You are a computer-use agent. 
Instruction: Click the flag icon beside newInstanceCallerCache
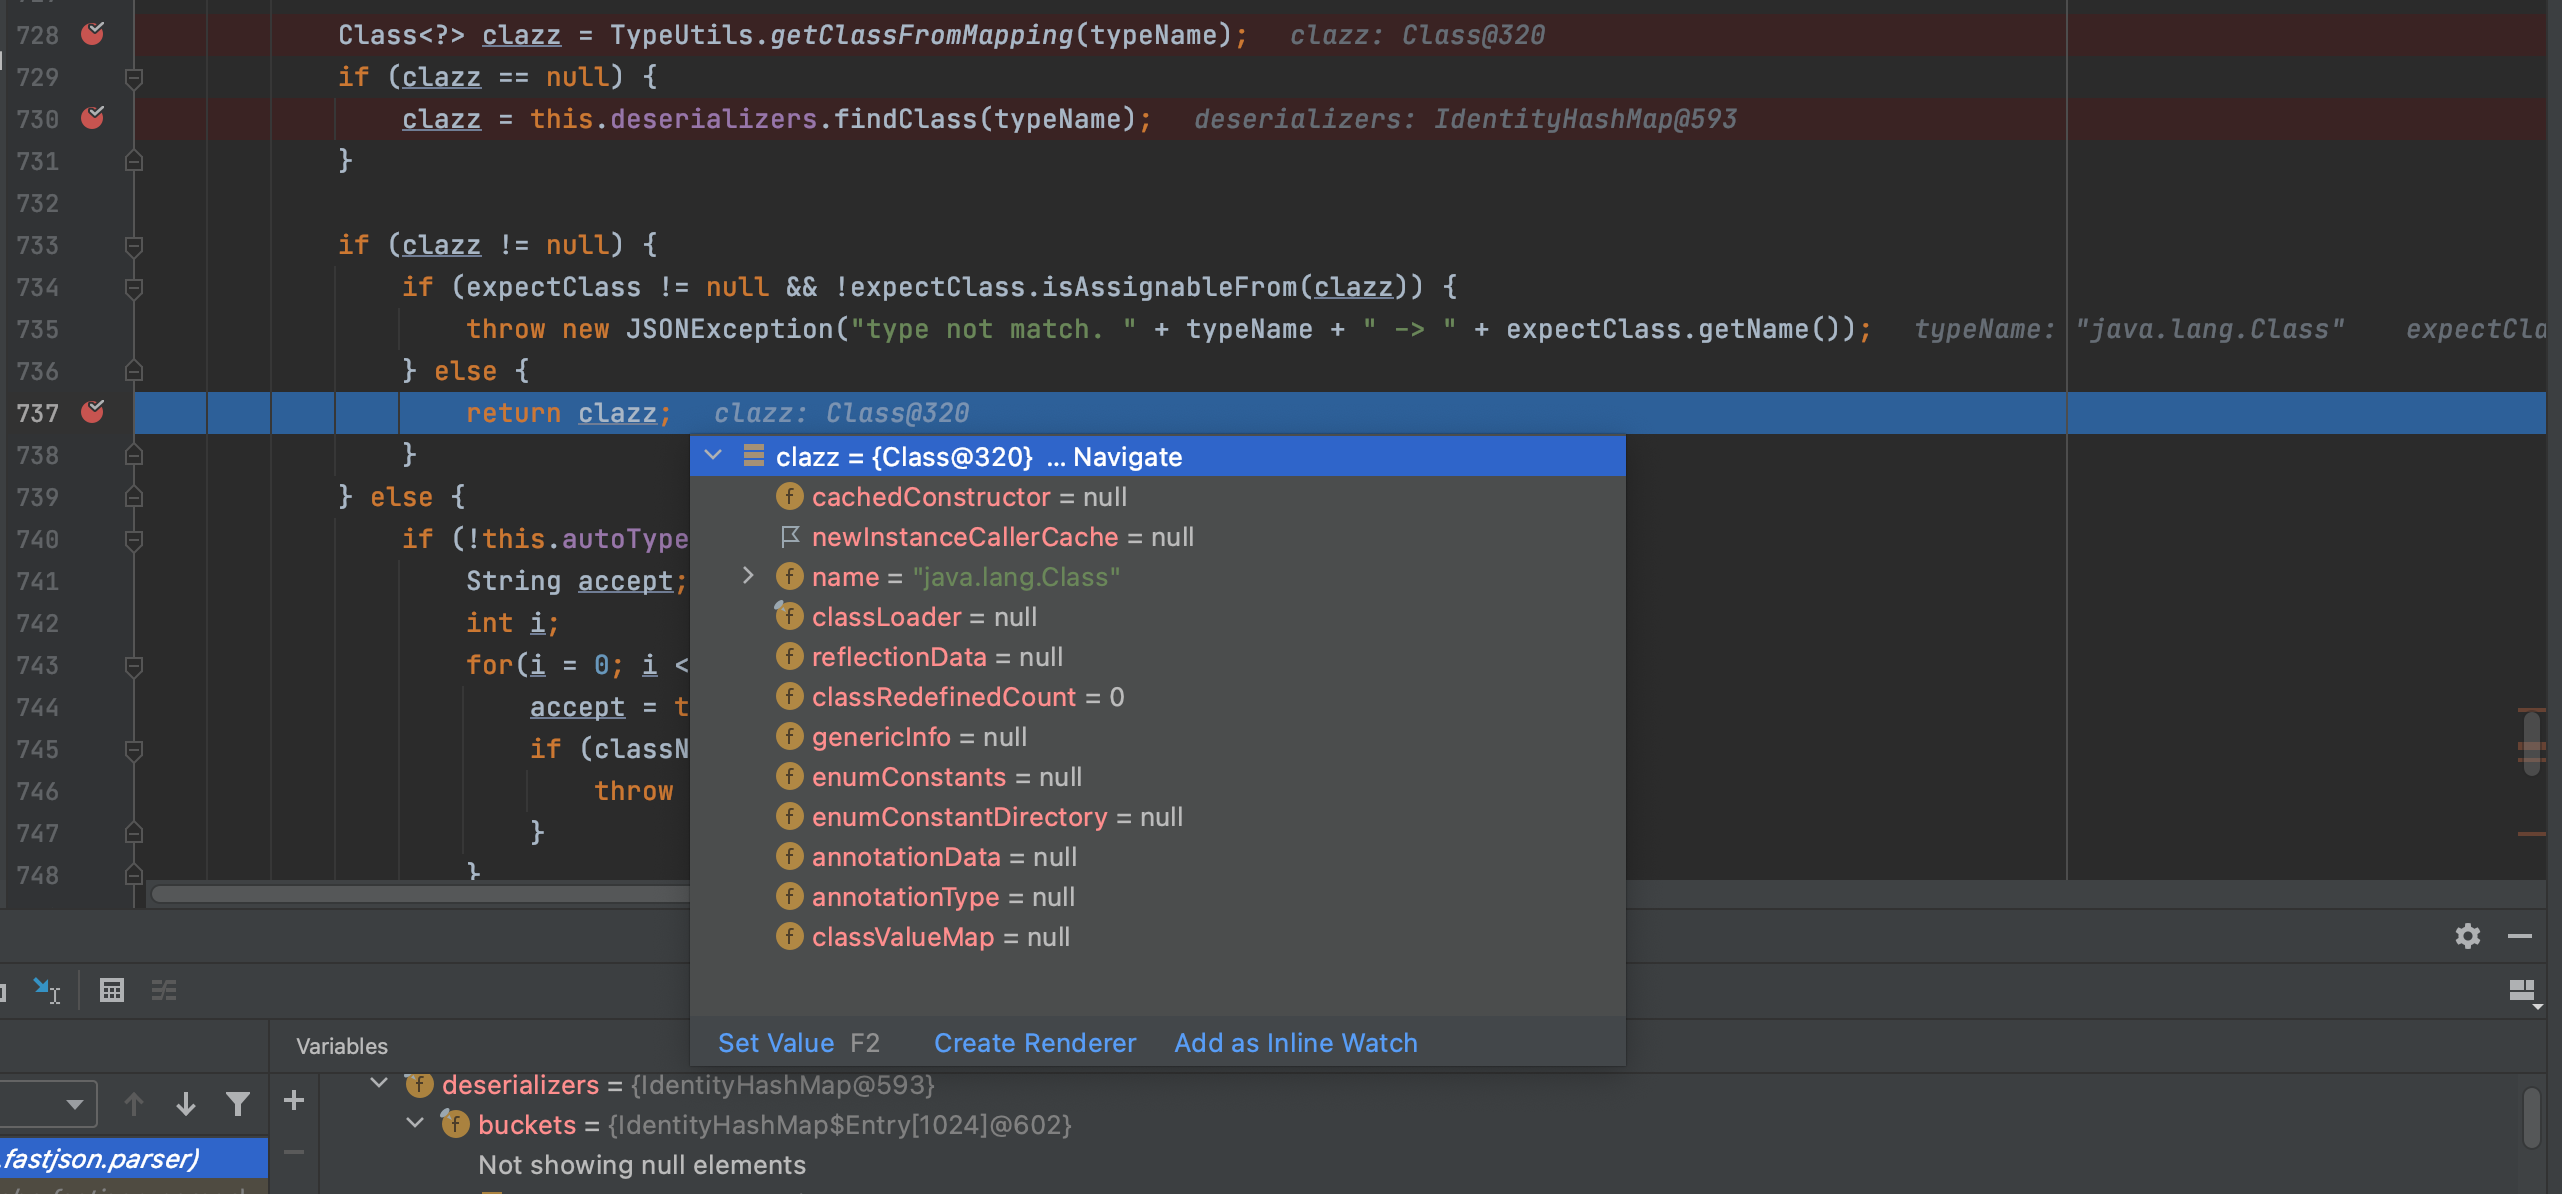790,537
